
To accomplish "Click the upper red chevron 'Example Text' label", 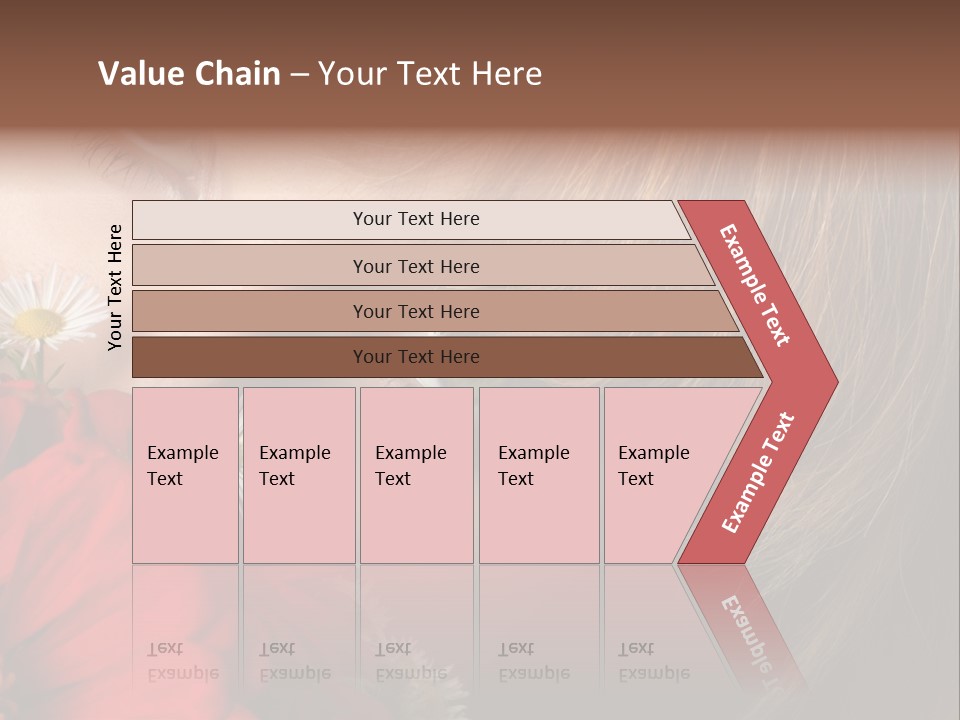I will pos(754,285).
